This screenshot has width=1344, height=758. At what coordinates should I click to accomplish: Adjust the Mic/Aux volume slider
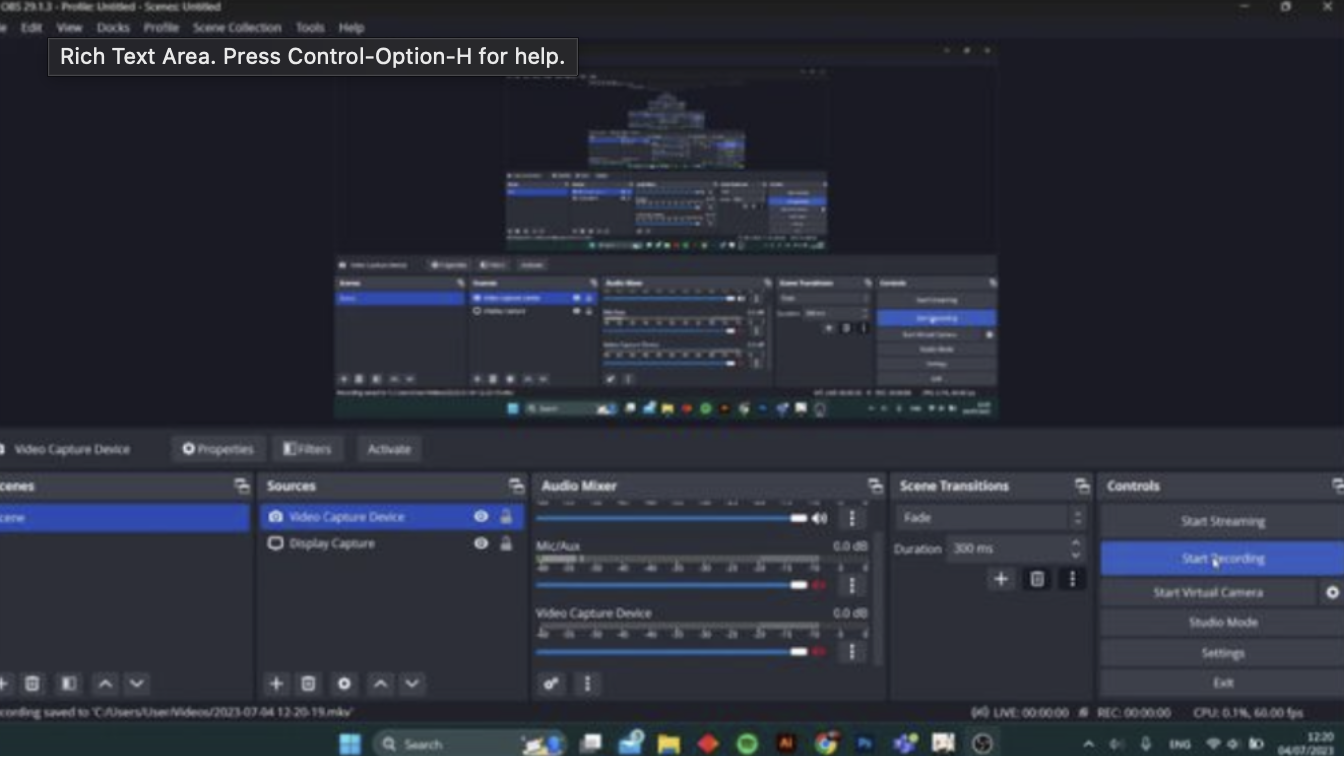672,585
